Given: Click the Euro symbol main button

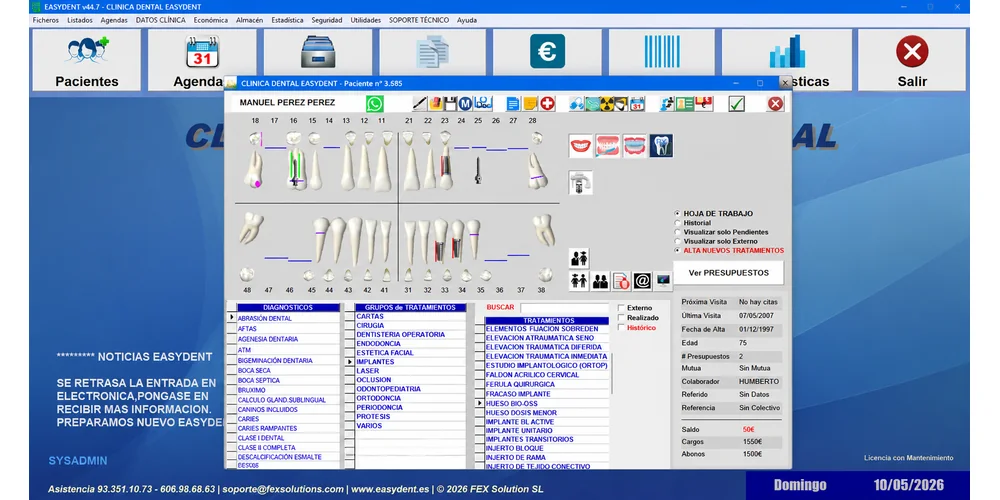Looking at the screenshot, I should click(547, 52).
